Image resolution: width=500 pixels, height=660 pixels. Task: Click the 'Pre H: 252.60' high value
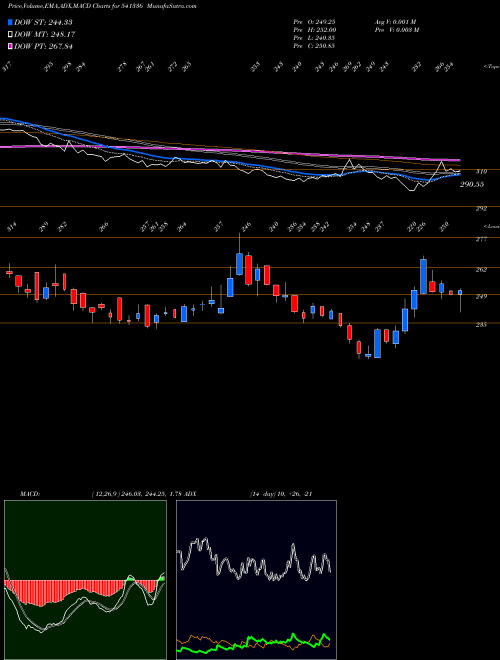314,30
